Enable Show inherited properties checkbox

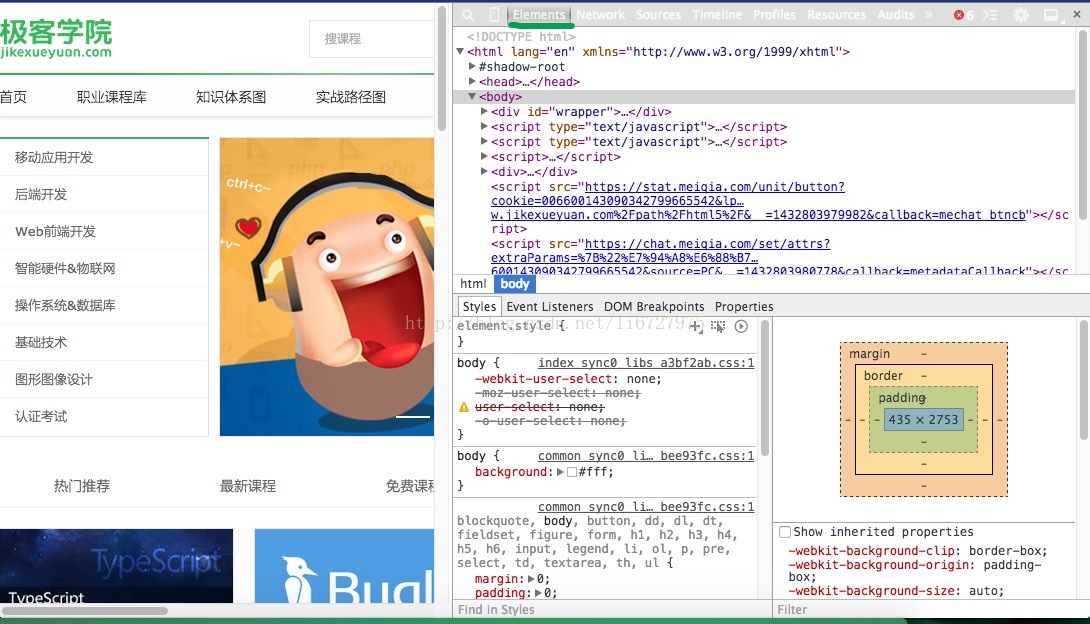pyautogui.click(x=785, y=532)
